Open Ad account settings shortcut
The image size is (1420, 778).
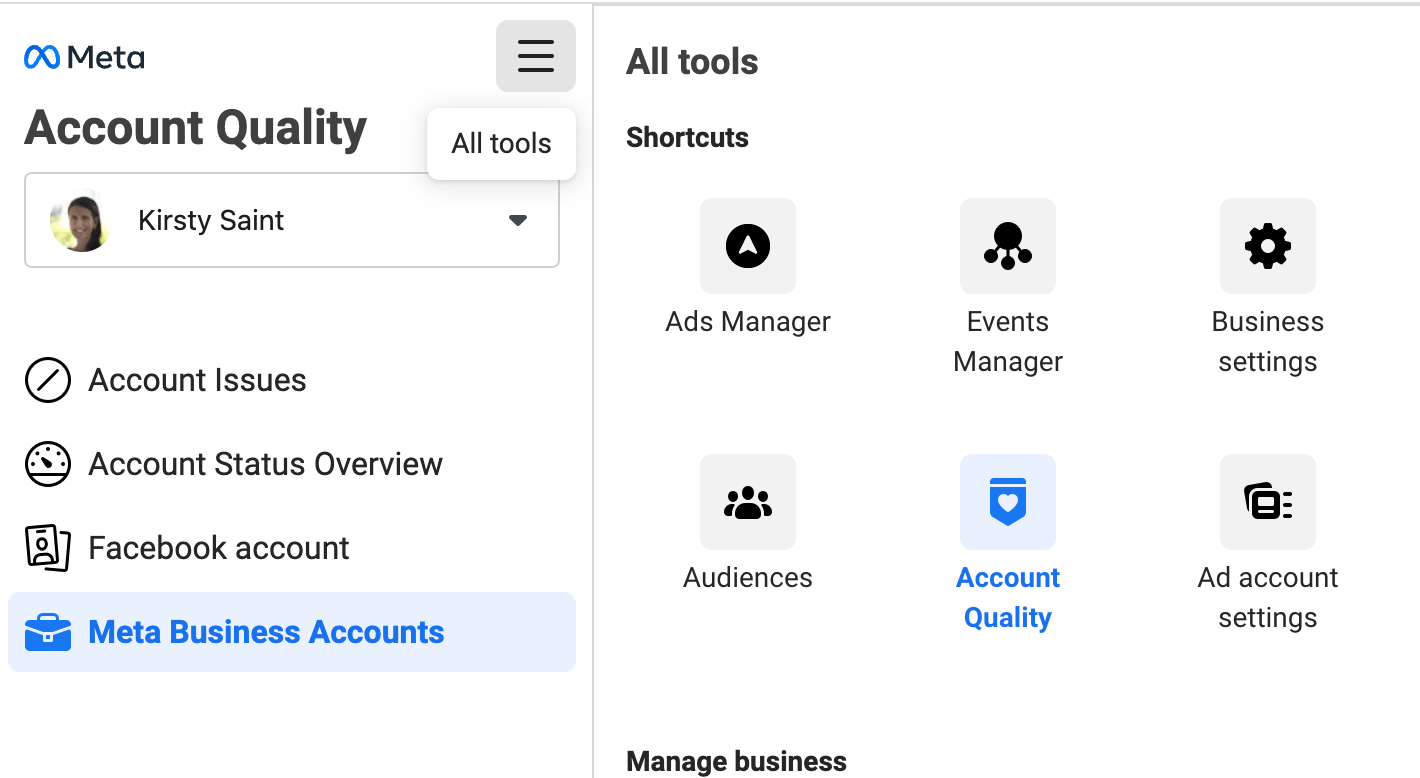[1267, 502]
